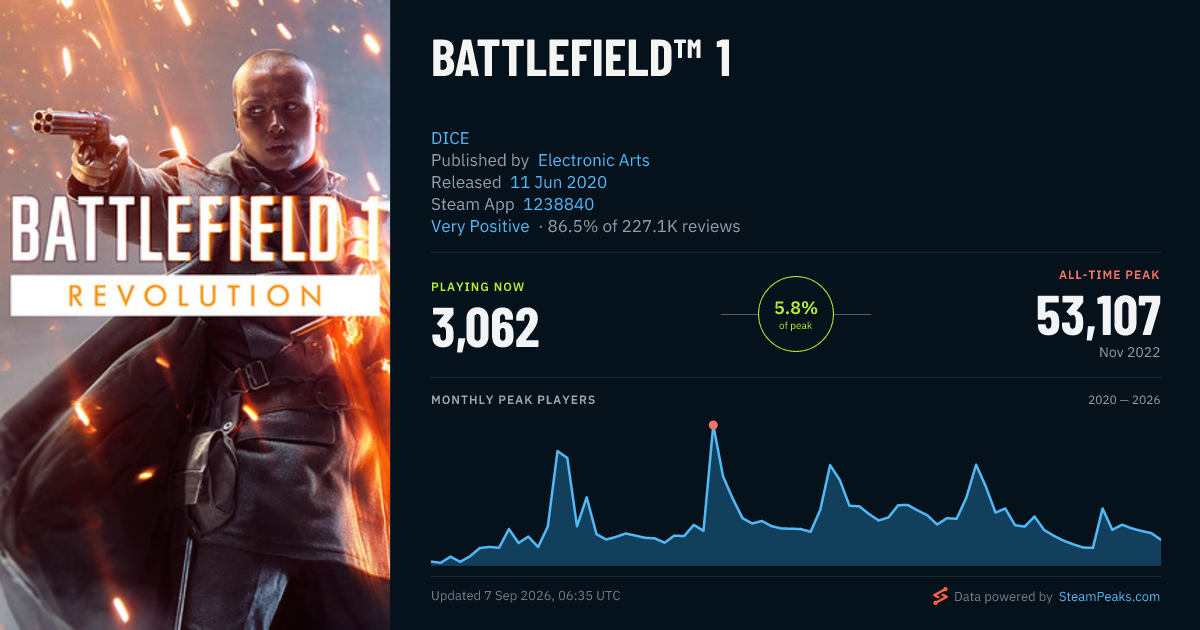This screenshot has width=1200, height=630.
Task: Click the DICE developer link
Action: pyautogui.click(x=450, y=138)
